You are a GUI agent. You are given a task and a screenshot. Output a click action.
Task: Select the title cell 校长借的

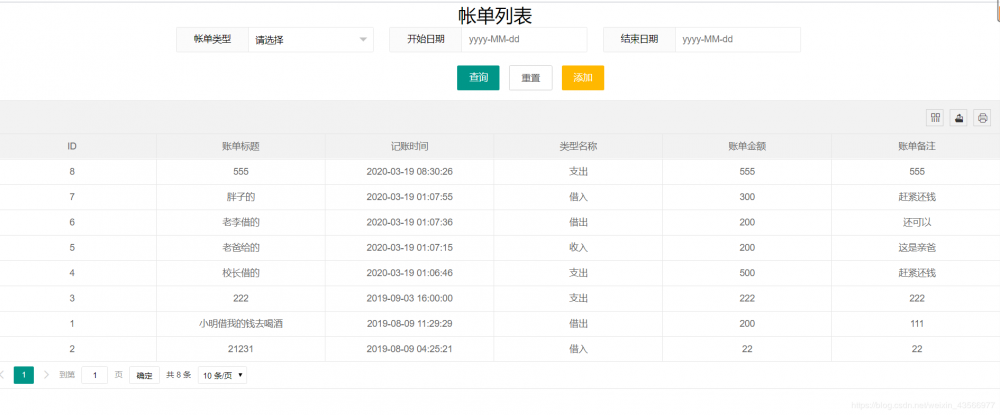pyautogui.click(x=240, y=273)
